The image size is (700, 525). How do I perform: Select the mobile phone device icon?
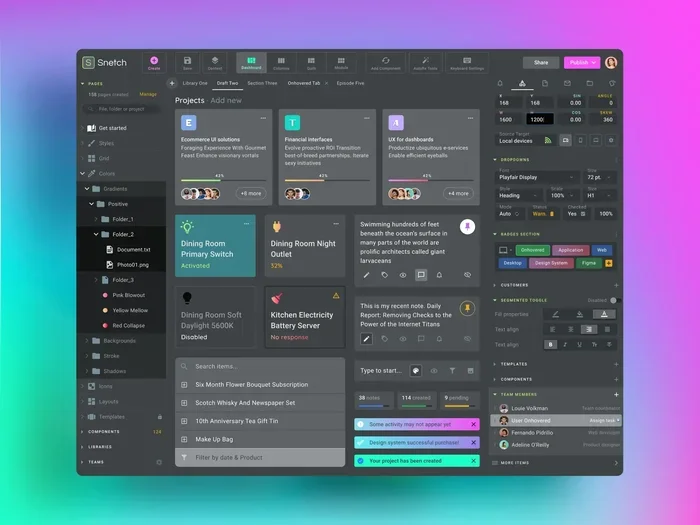(x=580, y=140)
